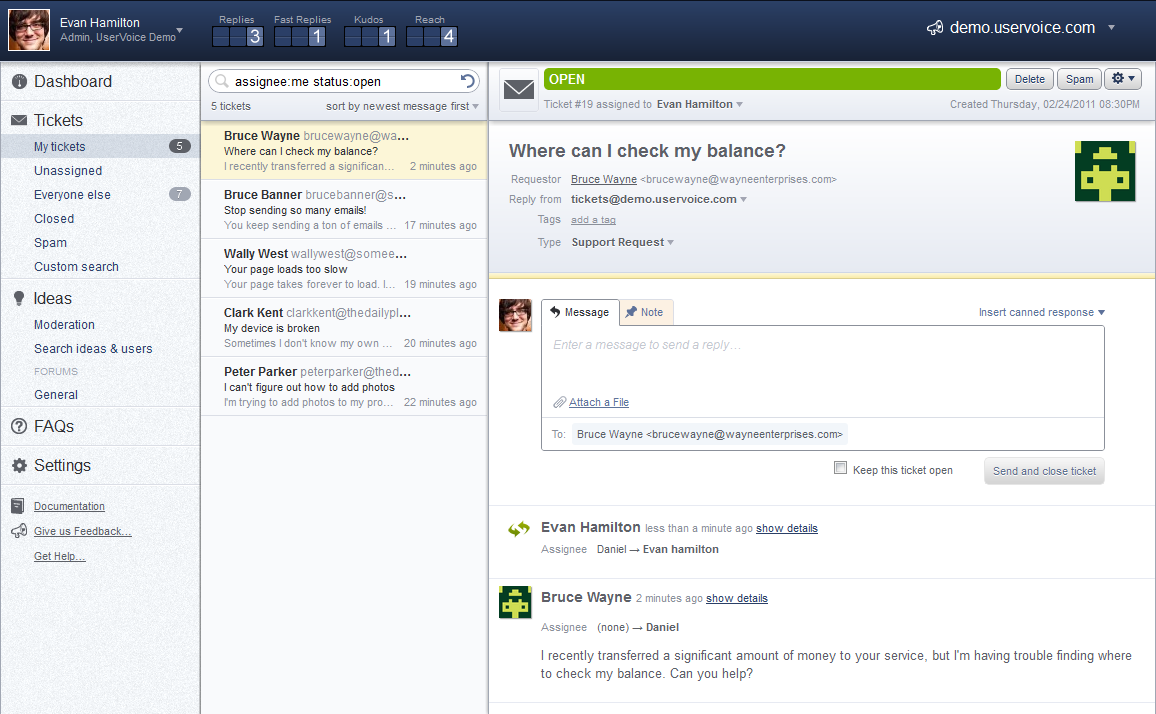
Task: Click the green OPEN status bar
Action: [x=772, y=79]
